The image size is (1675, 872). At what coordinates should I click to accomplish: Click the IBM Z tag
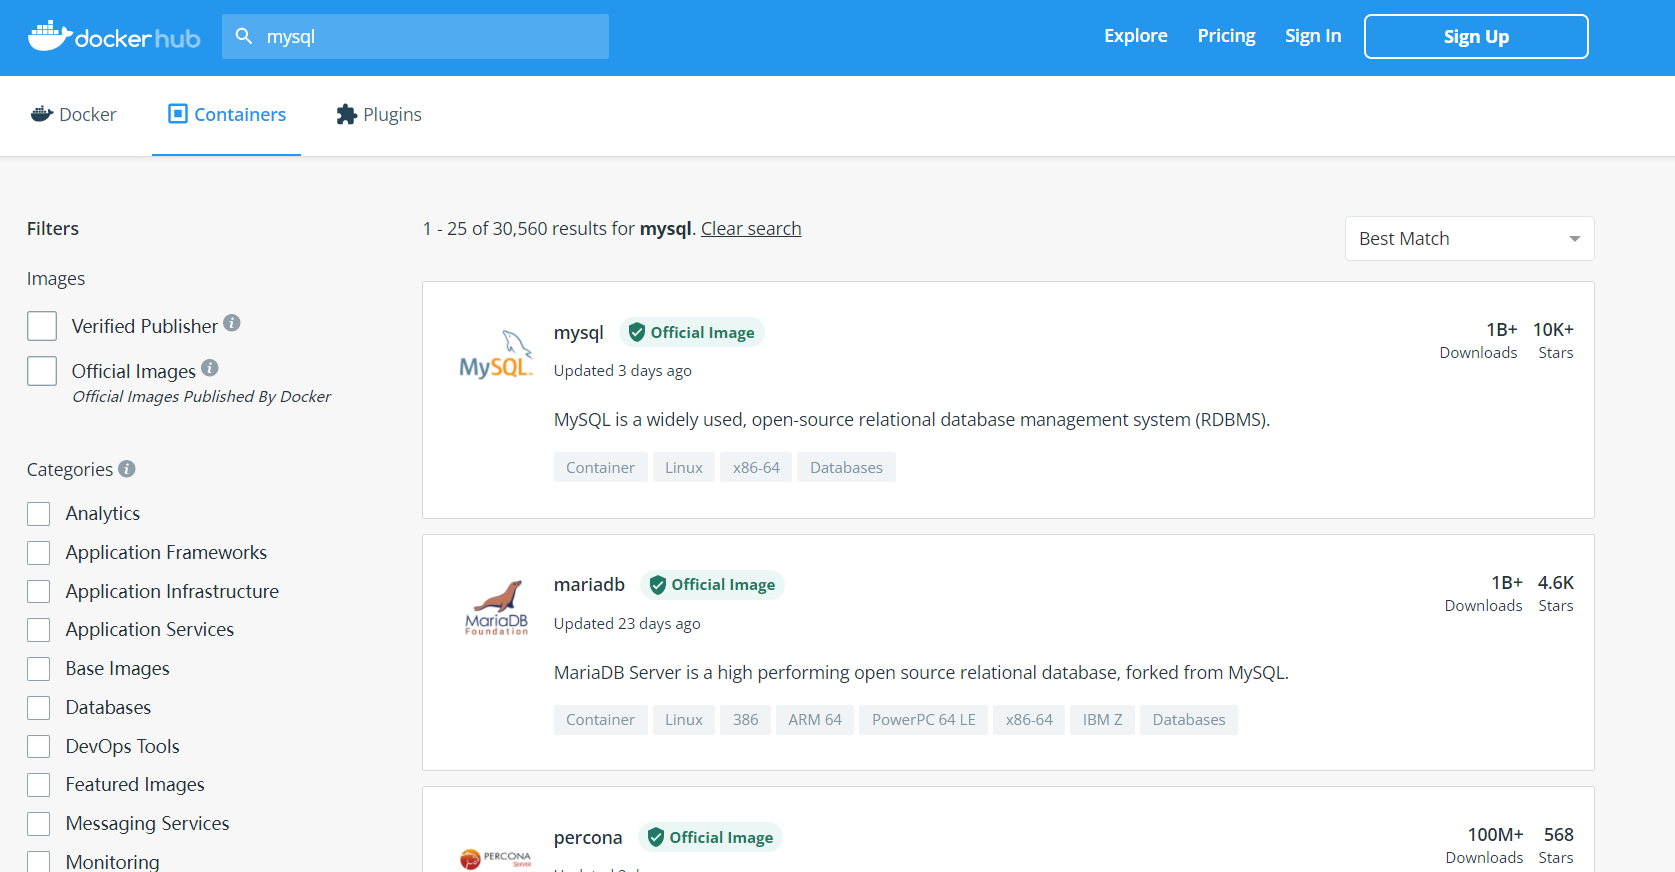tap(1102, 720)
